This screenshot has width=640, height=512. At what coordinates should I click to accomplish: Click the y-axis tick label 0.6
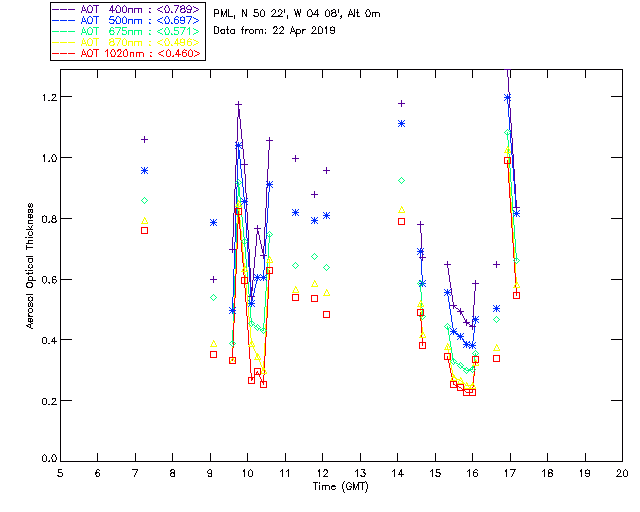(49, 280)
